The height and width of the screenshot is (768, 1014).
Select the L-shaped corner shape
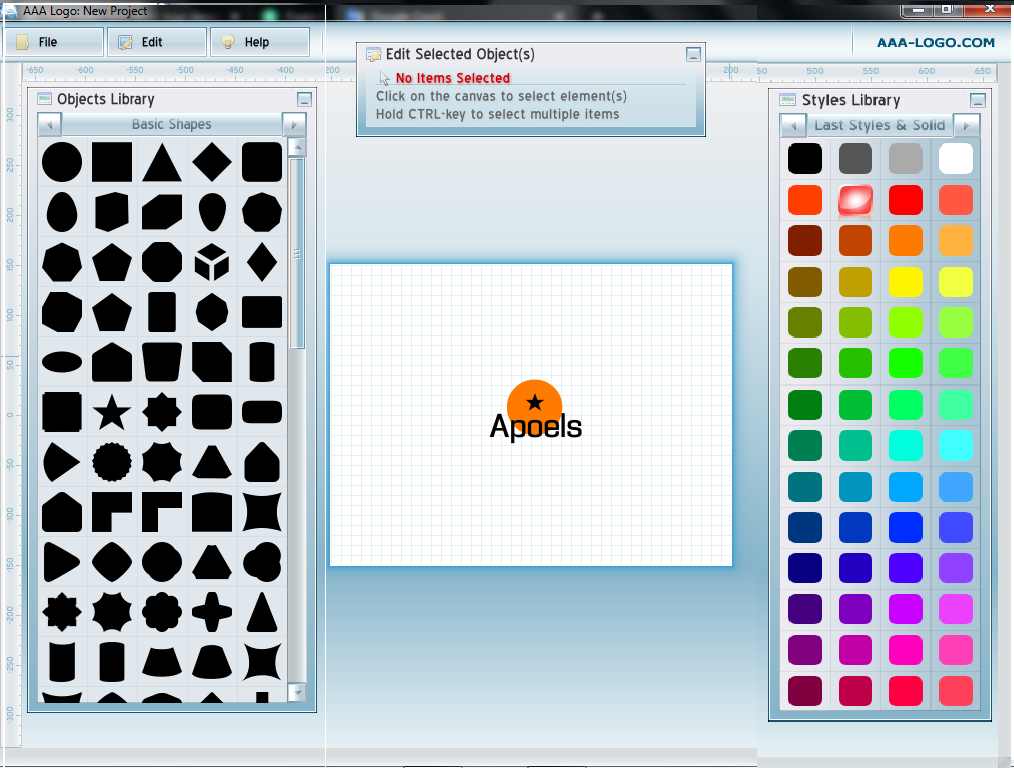112,511
